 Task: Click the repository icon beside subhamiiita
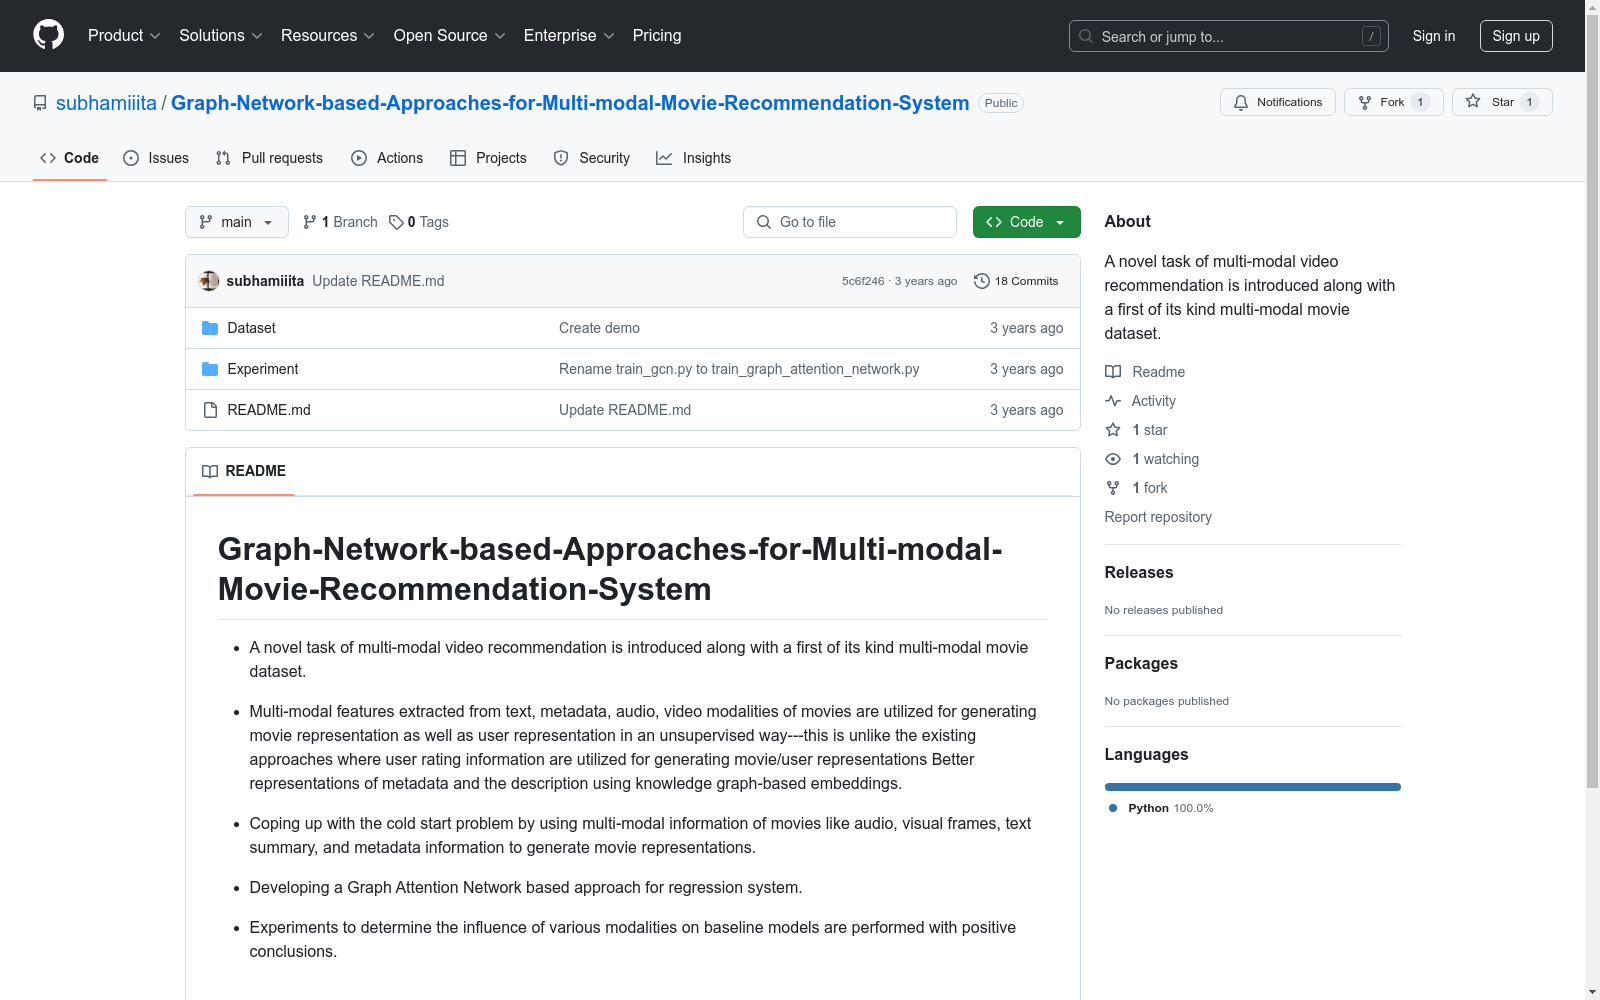click(40, 103)
